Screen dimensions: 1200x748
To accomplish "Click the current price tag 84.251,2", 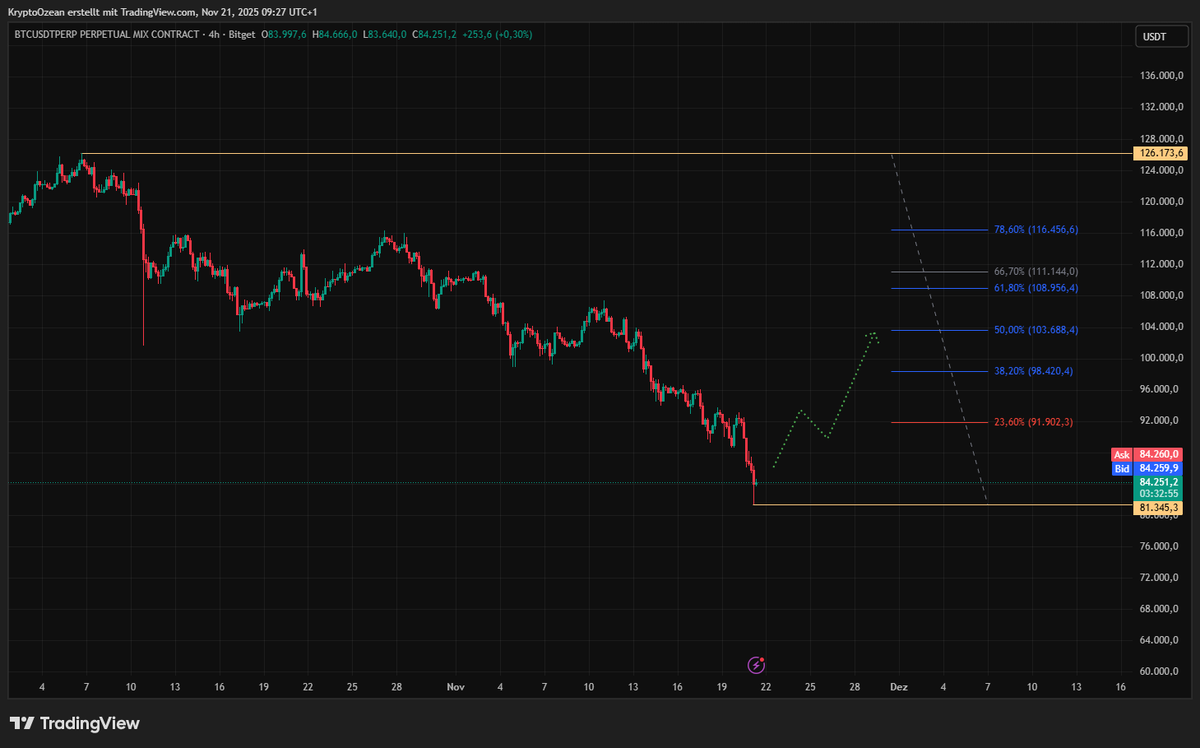I will (x=1159, y=481).
